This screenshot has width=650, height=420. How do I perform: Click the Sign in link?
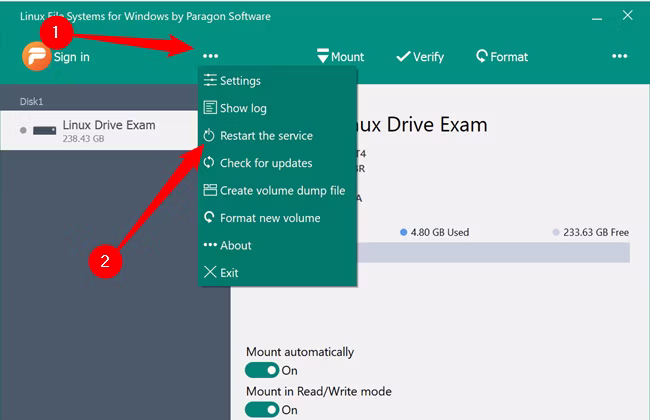pos(71,57)
